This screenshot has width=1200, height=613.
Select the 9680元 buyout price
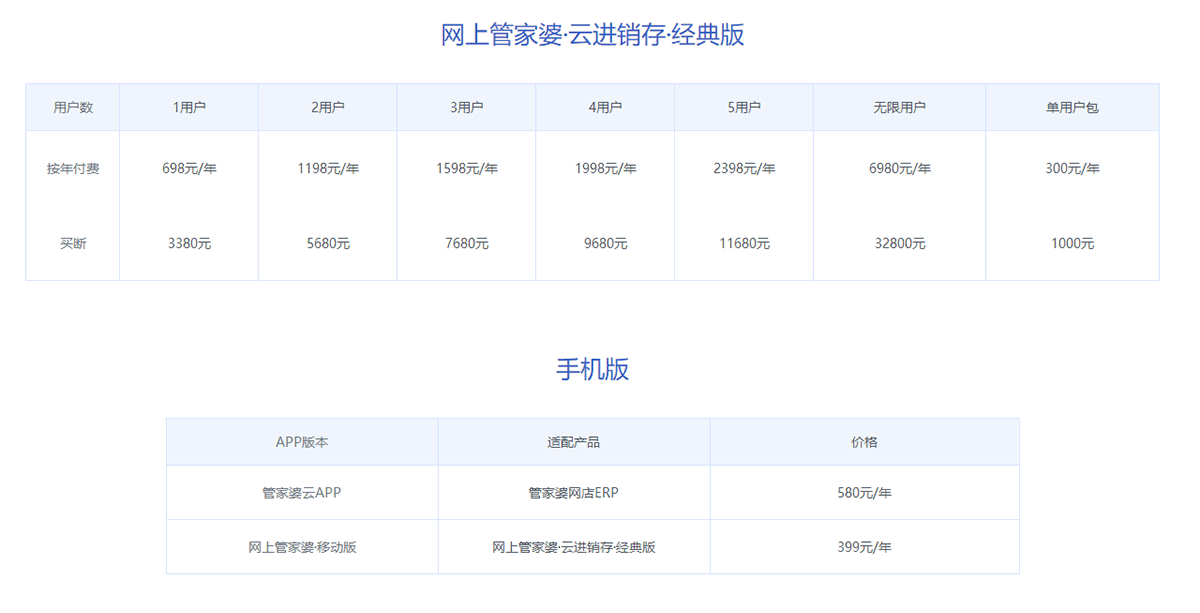point(605,243)
